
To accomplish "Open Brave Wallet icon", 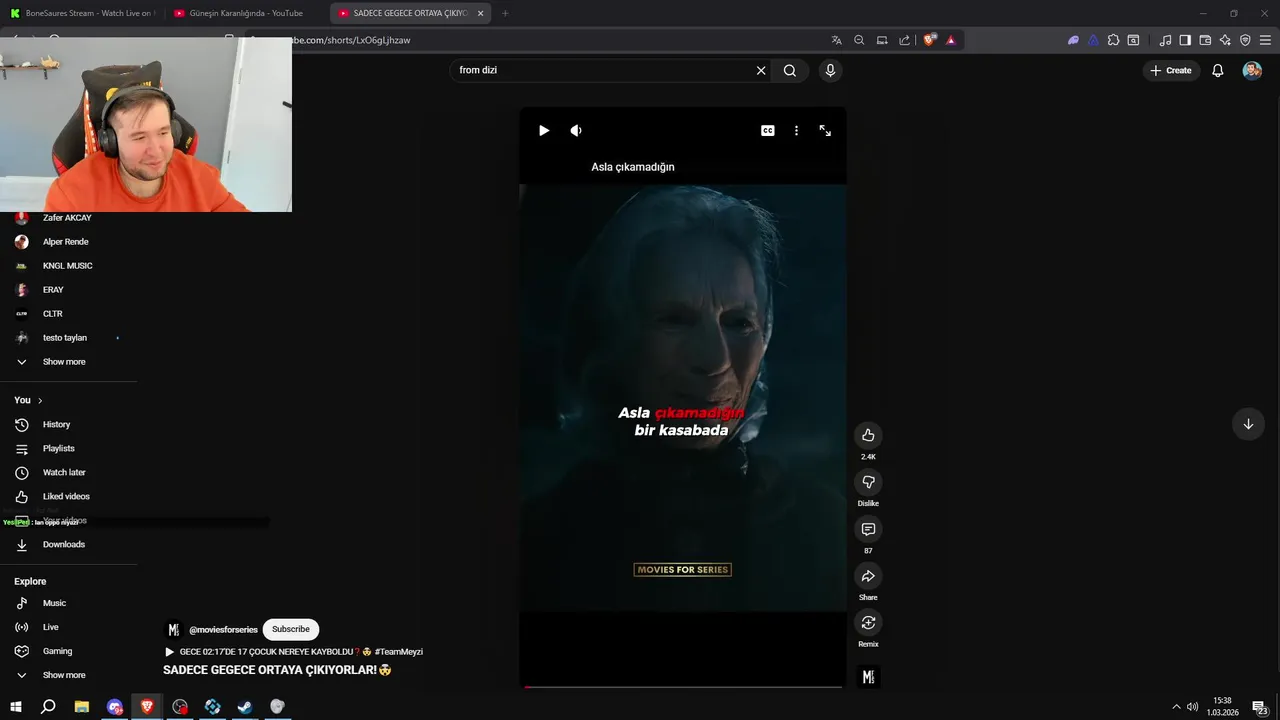I will click(1205, 40).
